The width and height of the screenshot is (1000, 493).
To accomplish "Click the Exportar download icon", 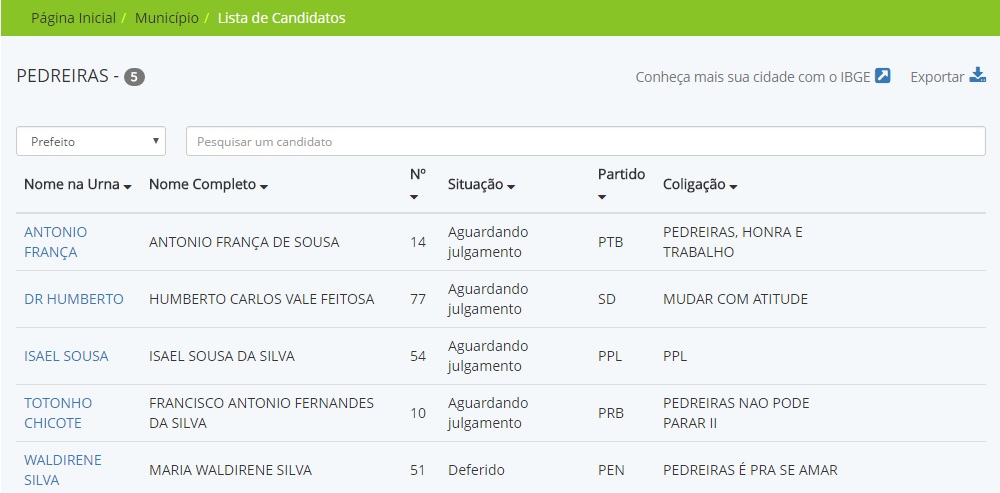I will tap(977, 76).
